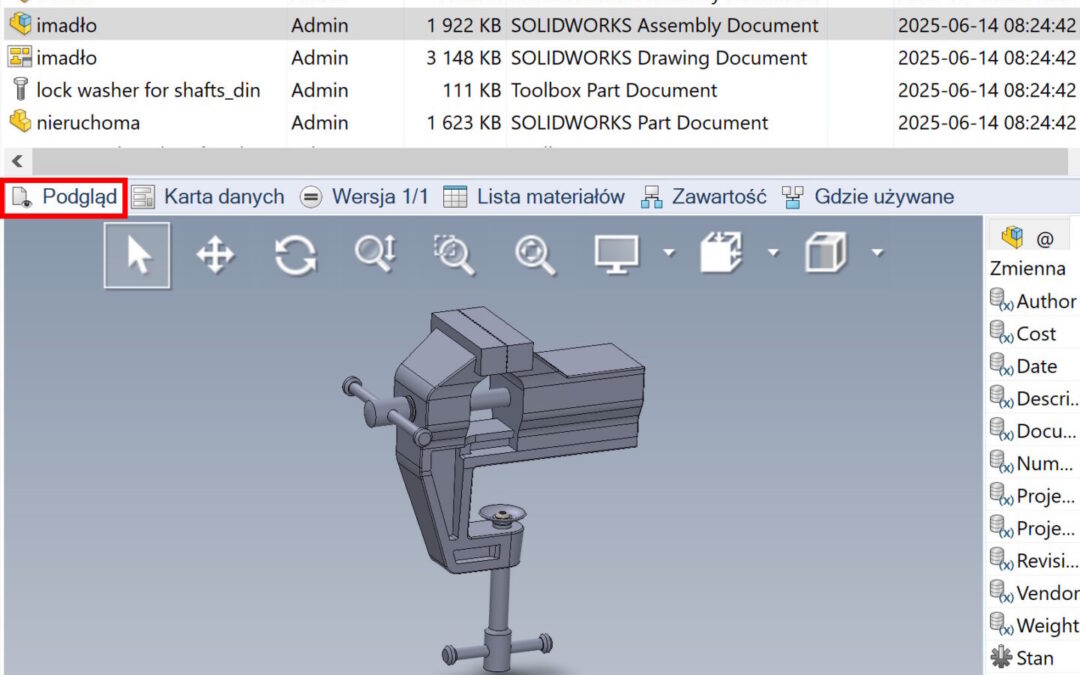This screenshot has width=1080, height=675.
Task: Open the Gdzie używane tab
Action: pos(868,197)
